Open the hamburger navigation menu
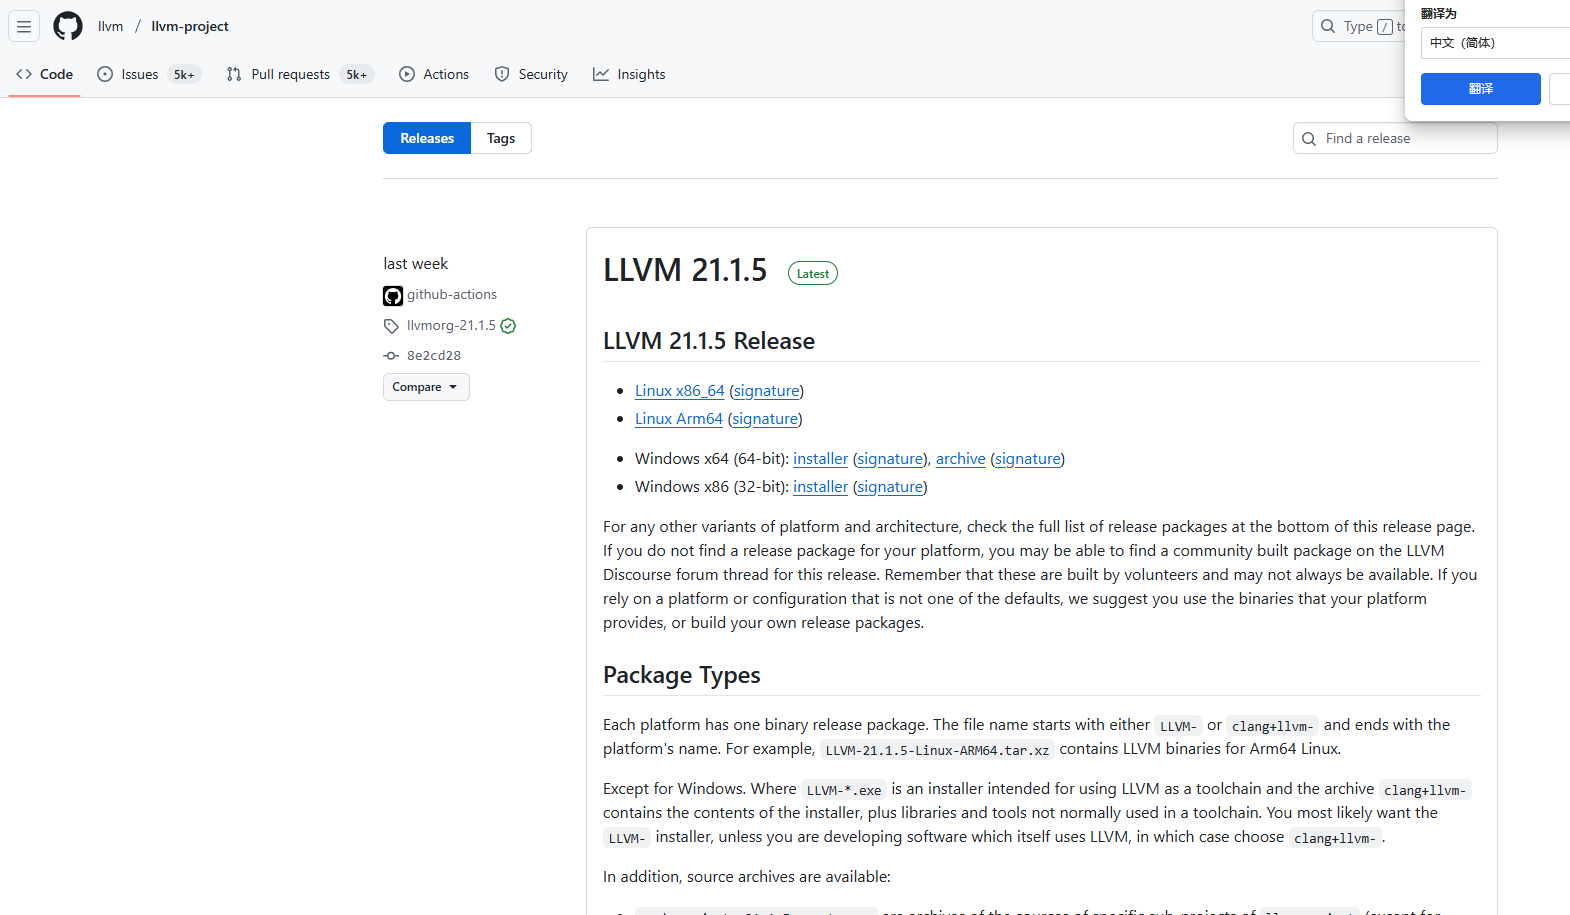Viewport: 1570px width, 915px height. 24,26
